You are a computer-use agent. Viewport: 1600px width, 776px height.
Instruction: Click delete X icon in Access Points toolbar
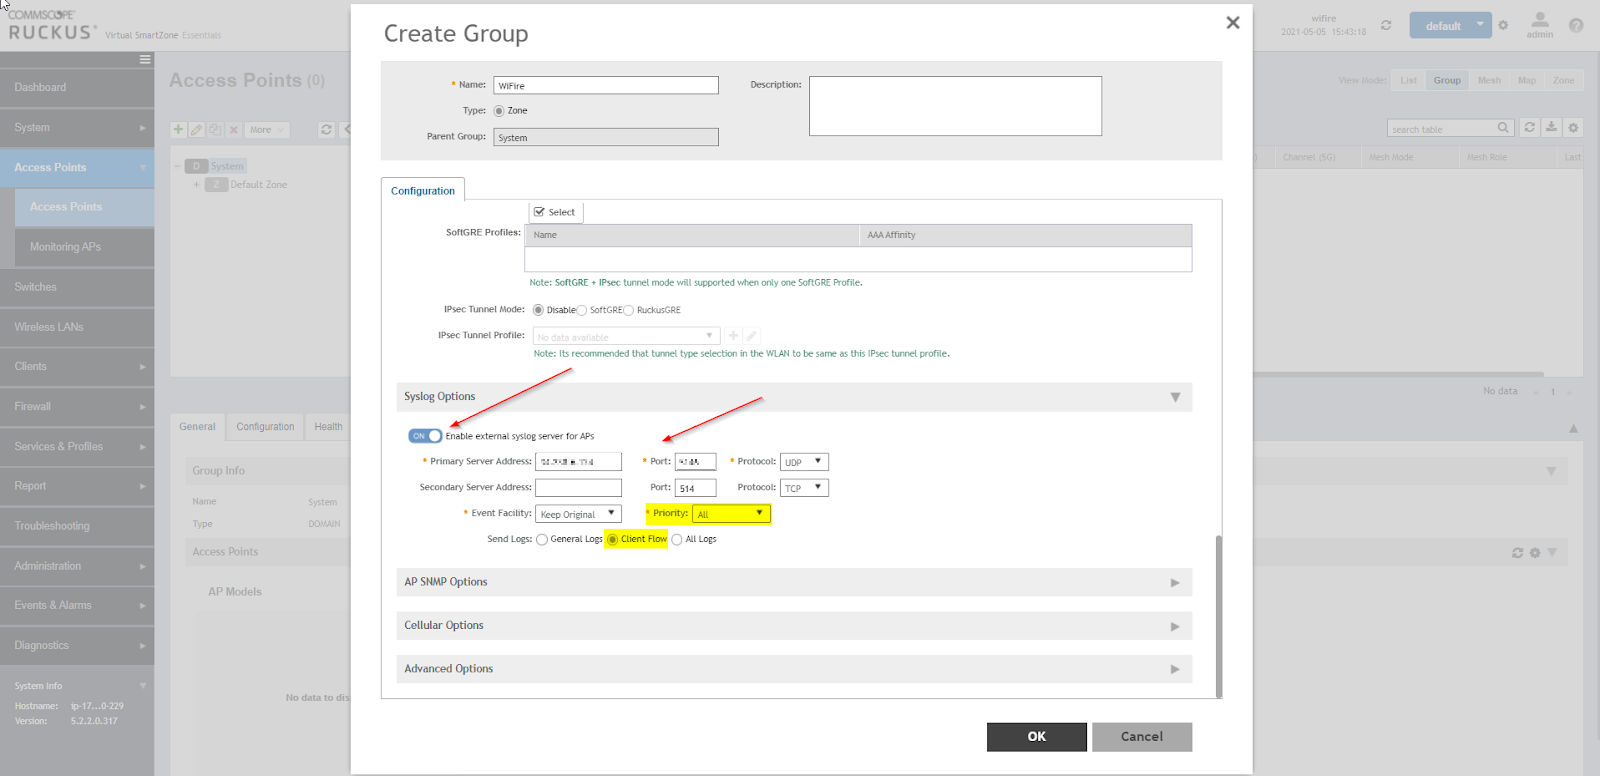[x=234, y=129]
